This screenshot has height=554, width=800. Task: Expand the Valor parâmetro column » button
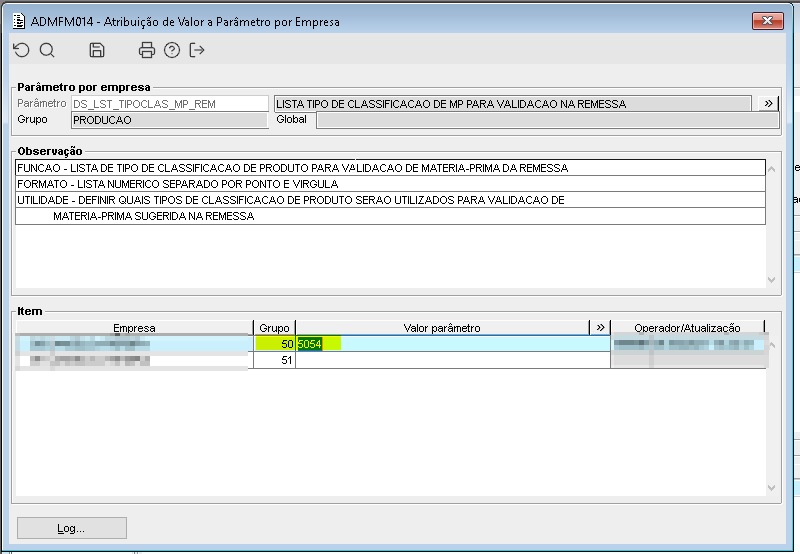pos(600,328)
